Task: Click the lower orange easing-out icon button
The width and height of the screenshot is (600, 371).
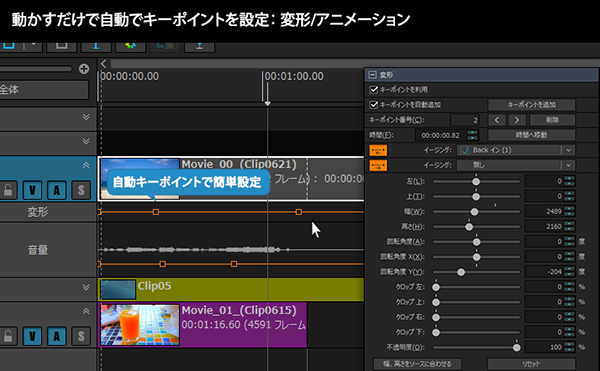Action: point(378,166)
